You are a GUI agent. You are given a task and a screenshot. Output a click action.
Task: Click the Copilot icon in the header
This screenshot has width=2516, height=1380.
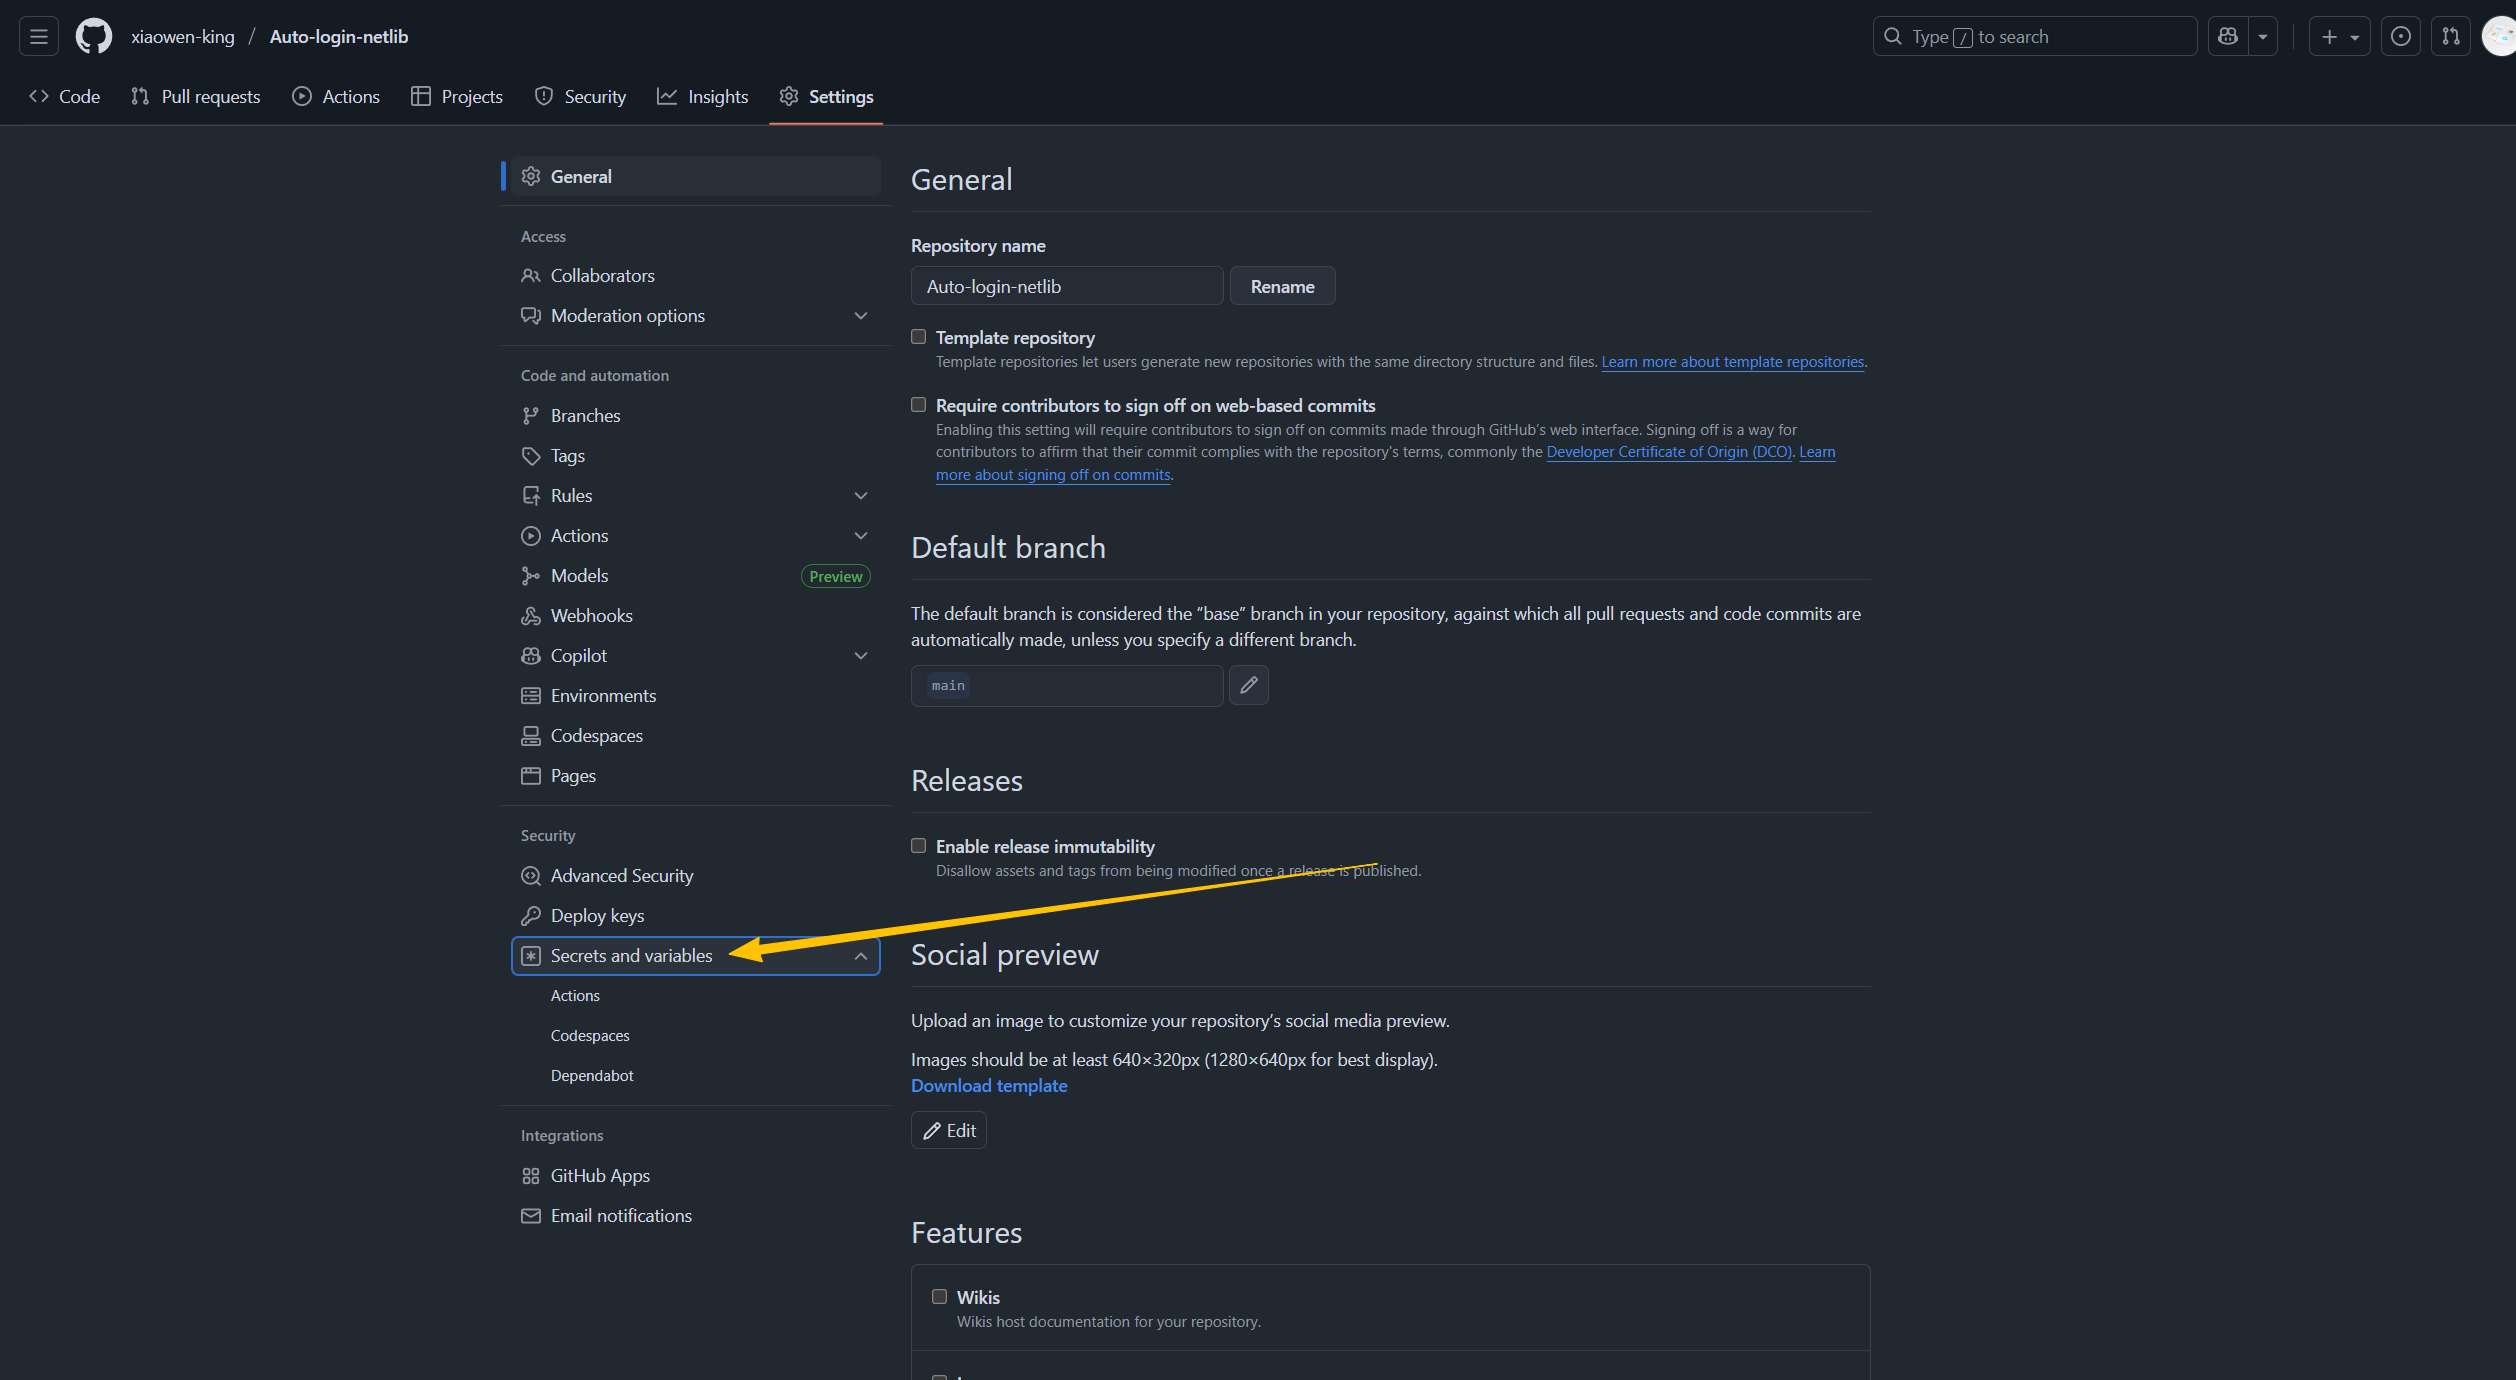2228,37
